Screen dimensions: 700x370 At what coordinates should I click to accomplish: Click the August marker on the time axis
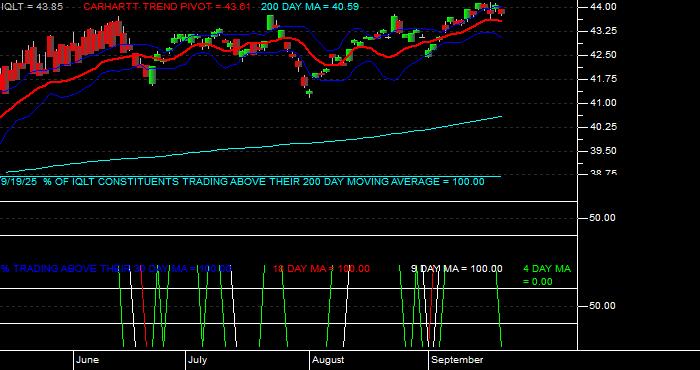click(328, 360)
